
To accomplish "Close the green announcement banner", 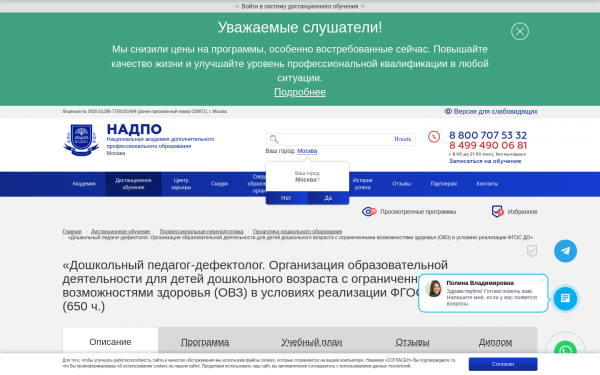I will click(520, 31).
